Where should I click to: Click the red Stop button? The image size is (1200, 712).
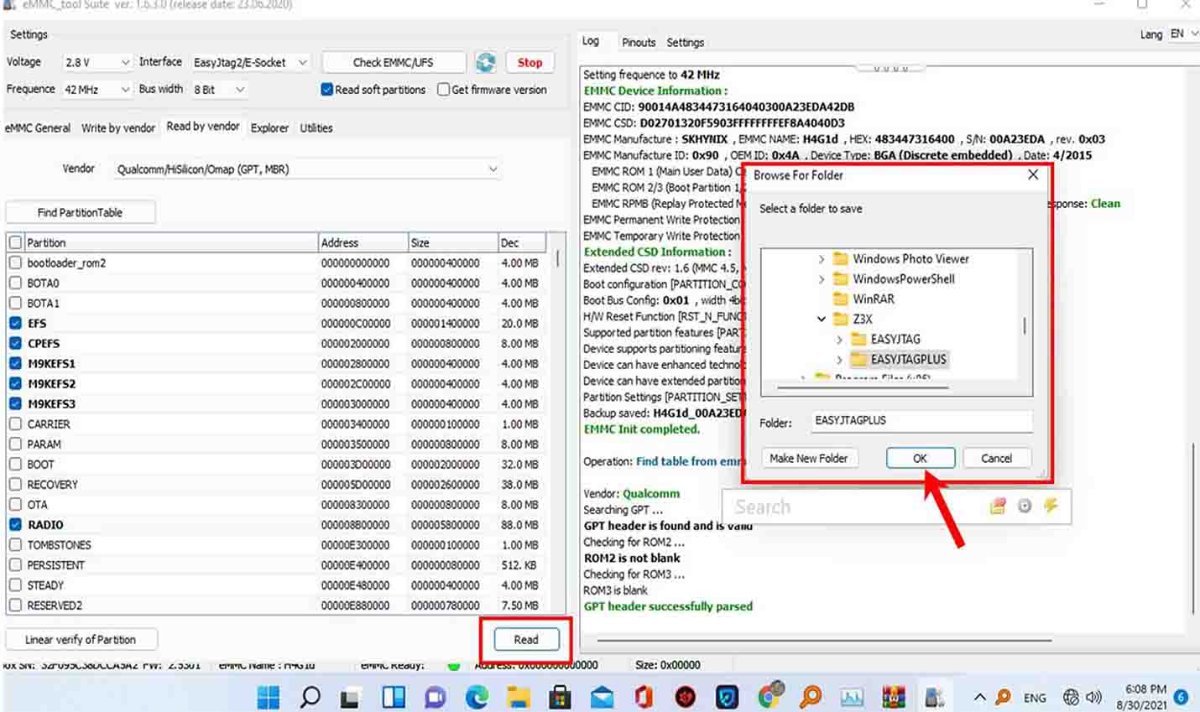coord(530,62)
